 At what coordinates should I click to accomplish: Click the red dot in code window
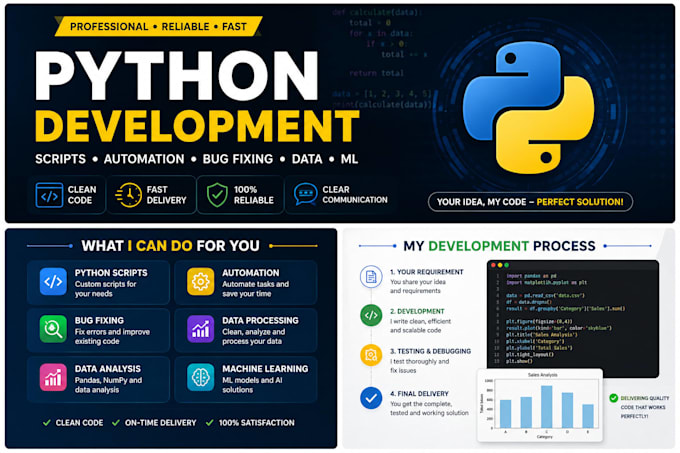coord(493,265)
